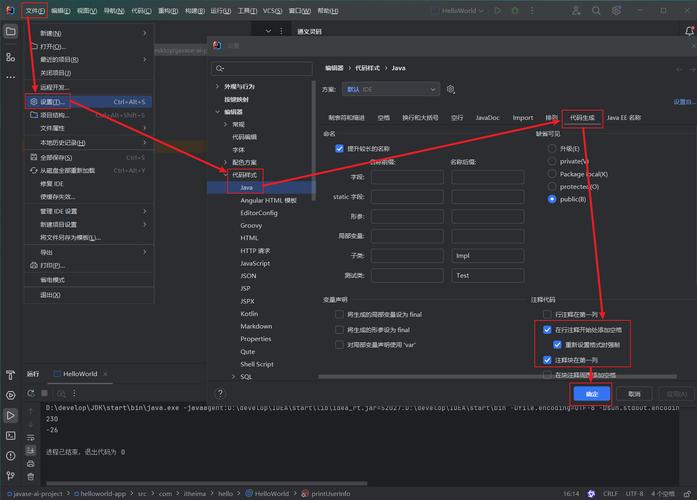This screenshot has height=500, width=697.
Task: Open the Project tool window folder icon
Action: (10, 32)
